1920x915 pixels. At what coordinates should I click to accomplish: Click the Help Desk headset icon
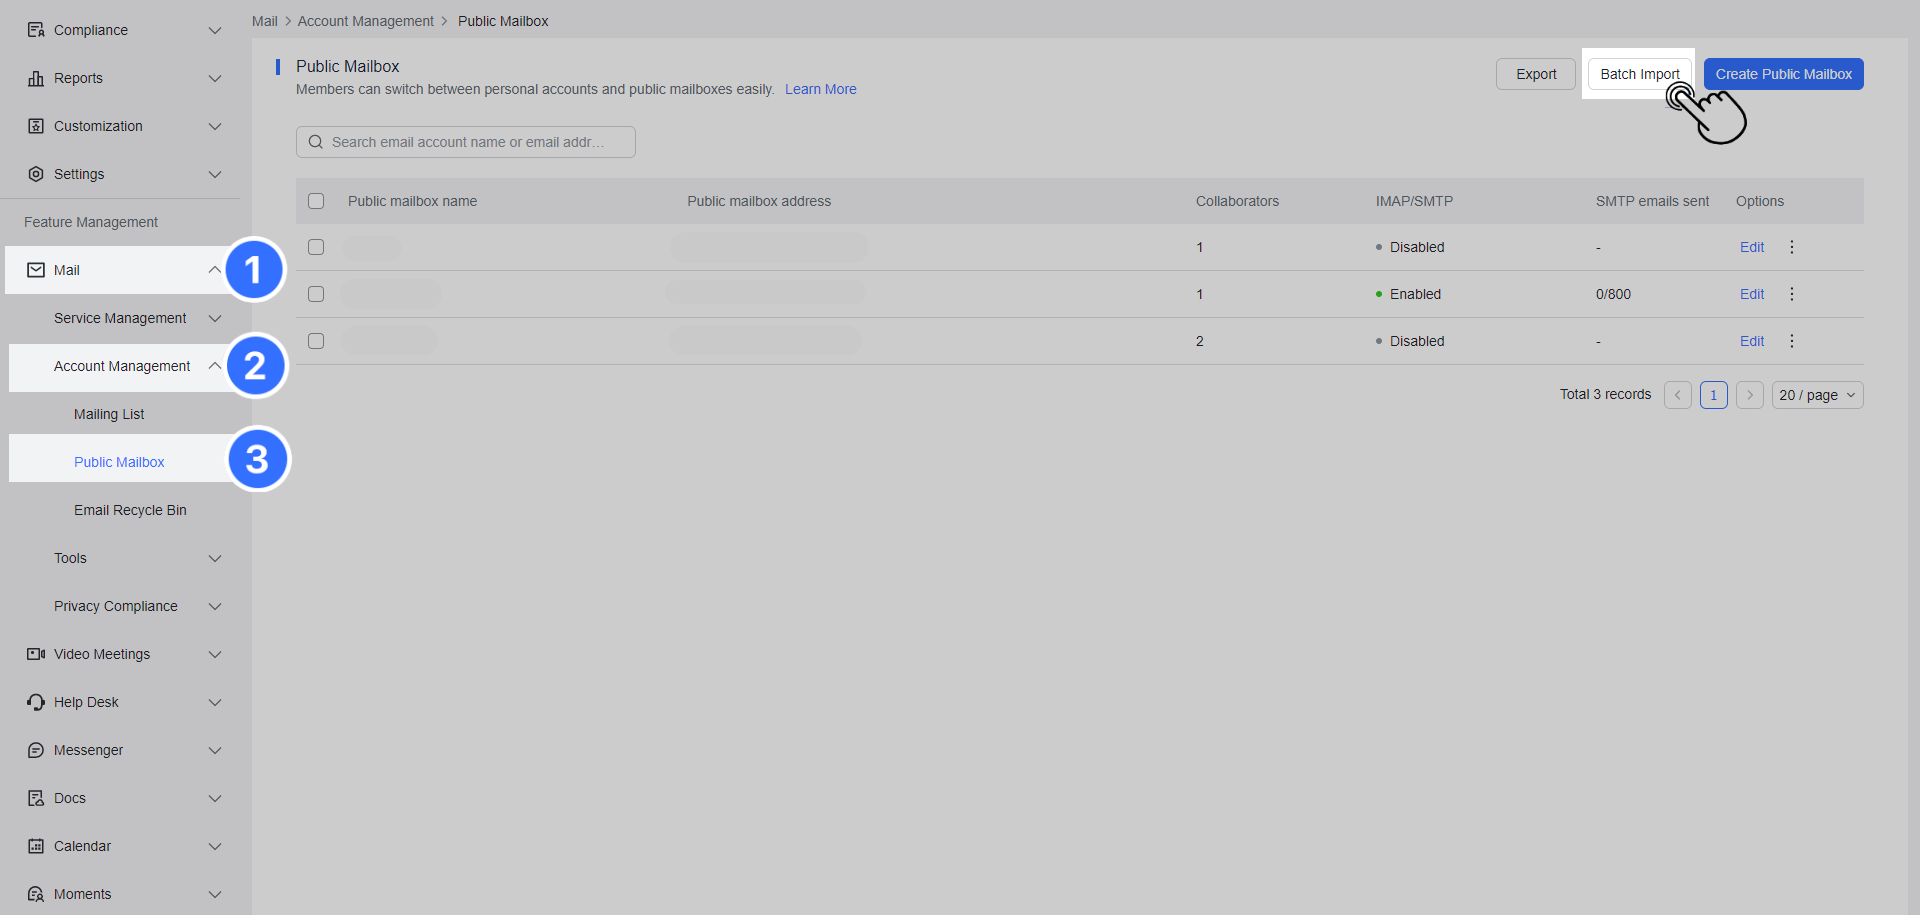(35, 702)
